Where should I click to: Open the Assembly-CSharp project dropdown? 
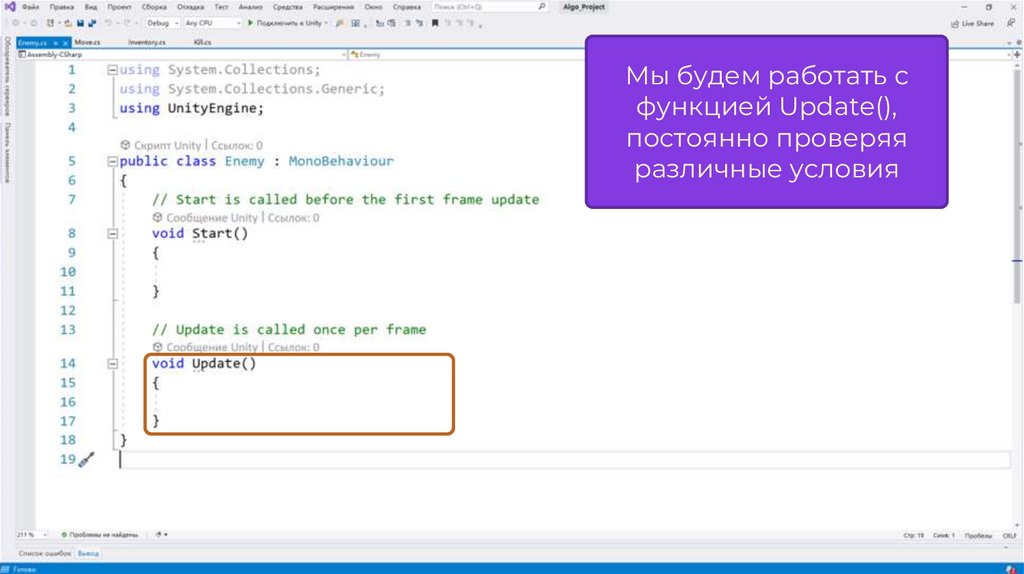click(x=182, y=55)
